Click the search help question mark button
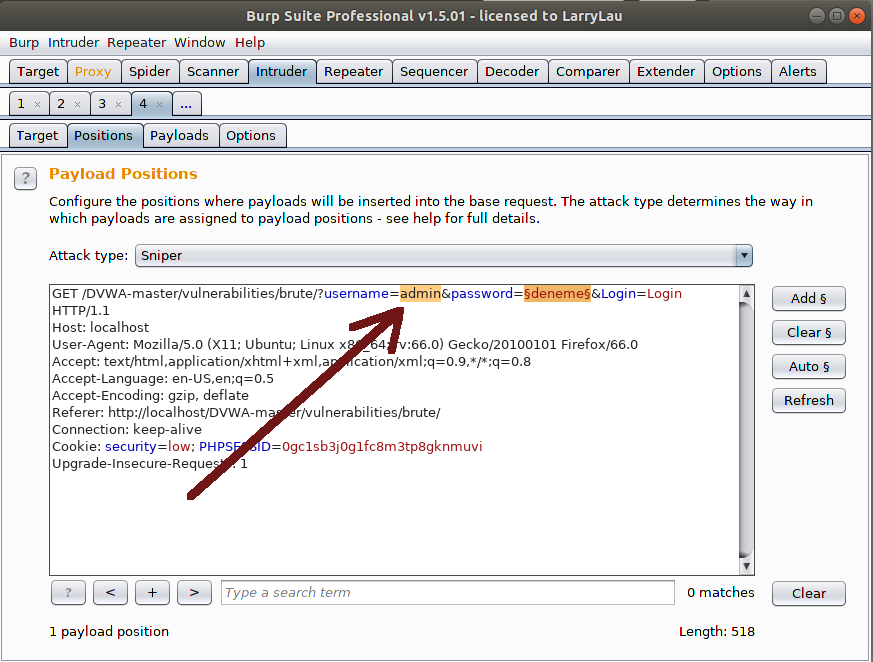Viewport: 873px width, 662px height. click(x=68, y=592)
